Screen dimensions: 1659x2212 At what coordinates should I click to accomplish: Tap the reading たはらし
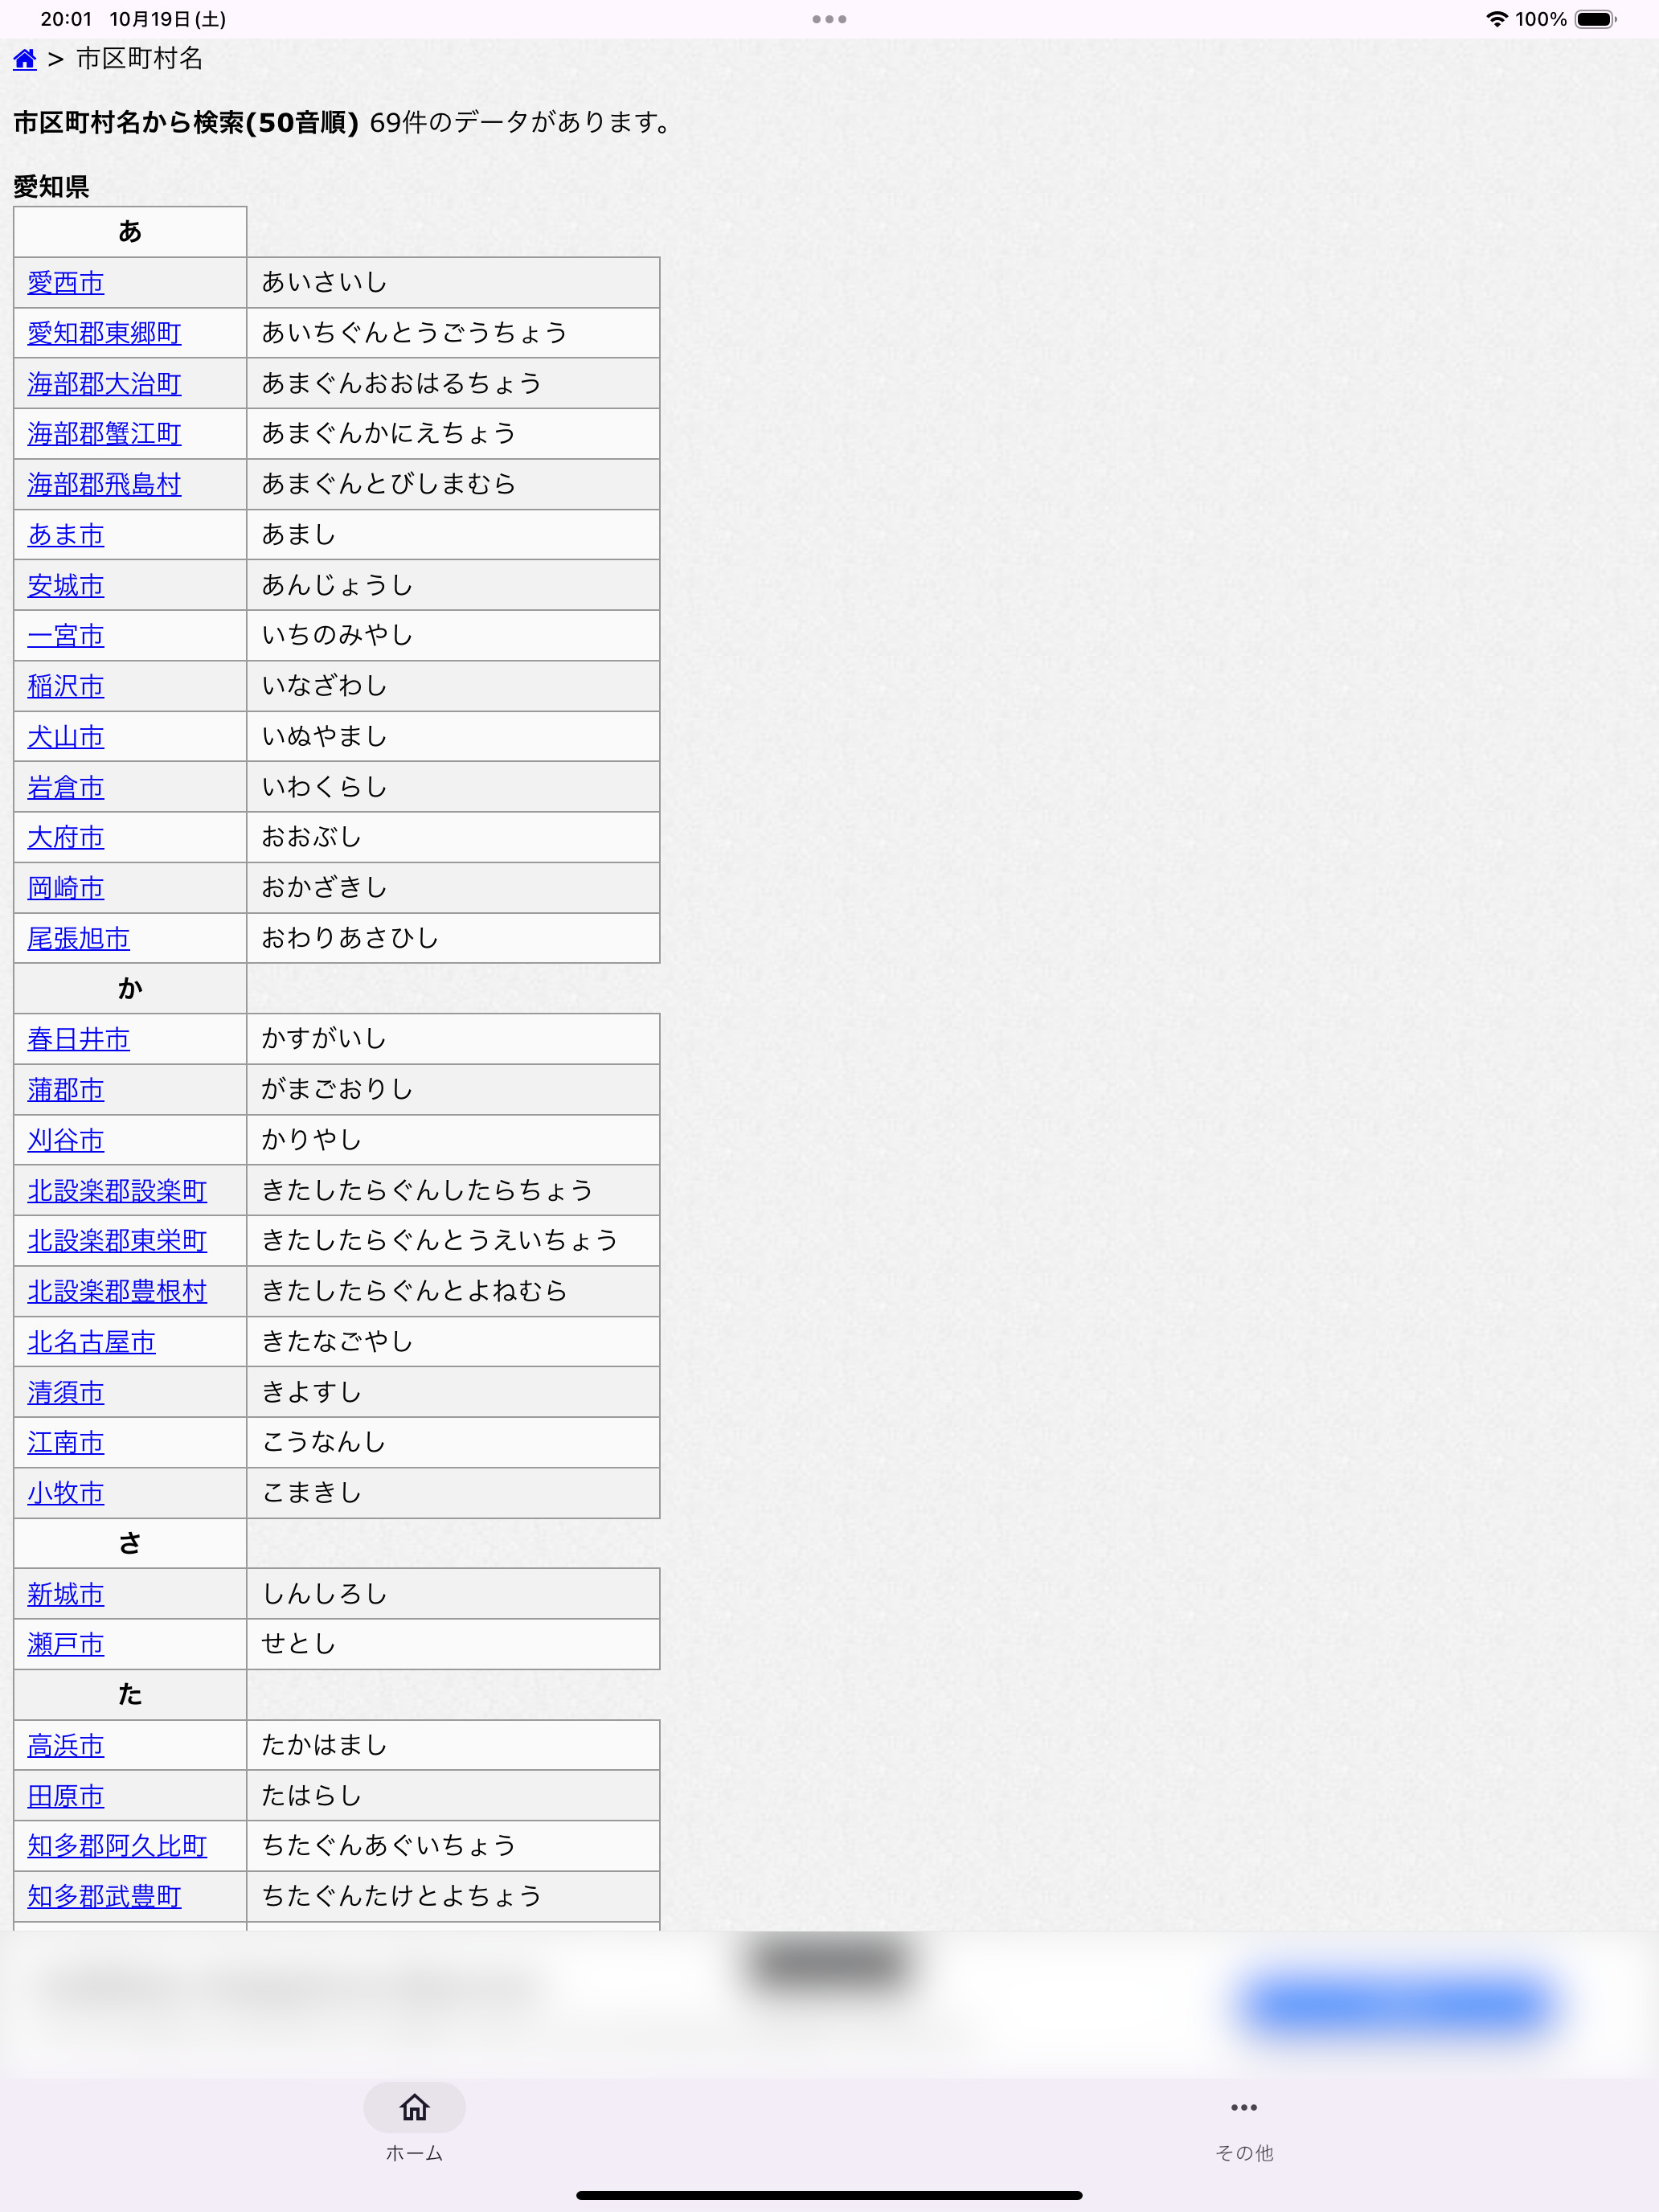(x=311, y=1796)
